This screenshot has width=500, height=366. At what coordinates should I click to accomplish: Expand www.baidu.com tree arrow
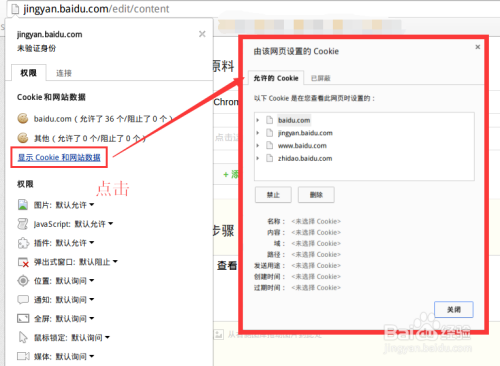click(258, 145)
